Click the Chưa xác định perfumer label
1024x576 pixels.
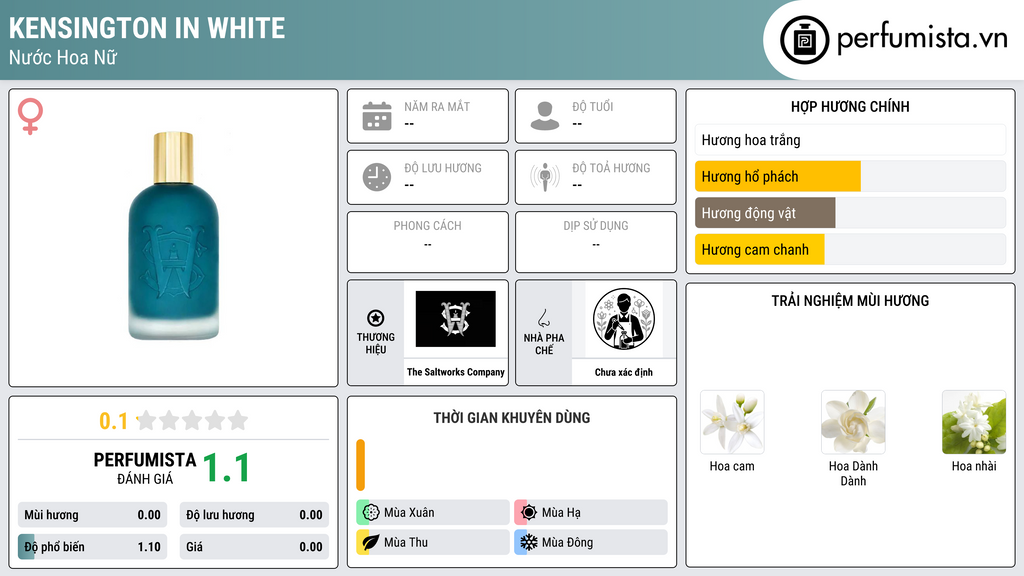[624, 372]
